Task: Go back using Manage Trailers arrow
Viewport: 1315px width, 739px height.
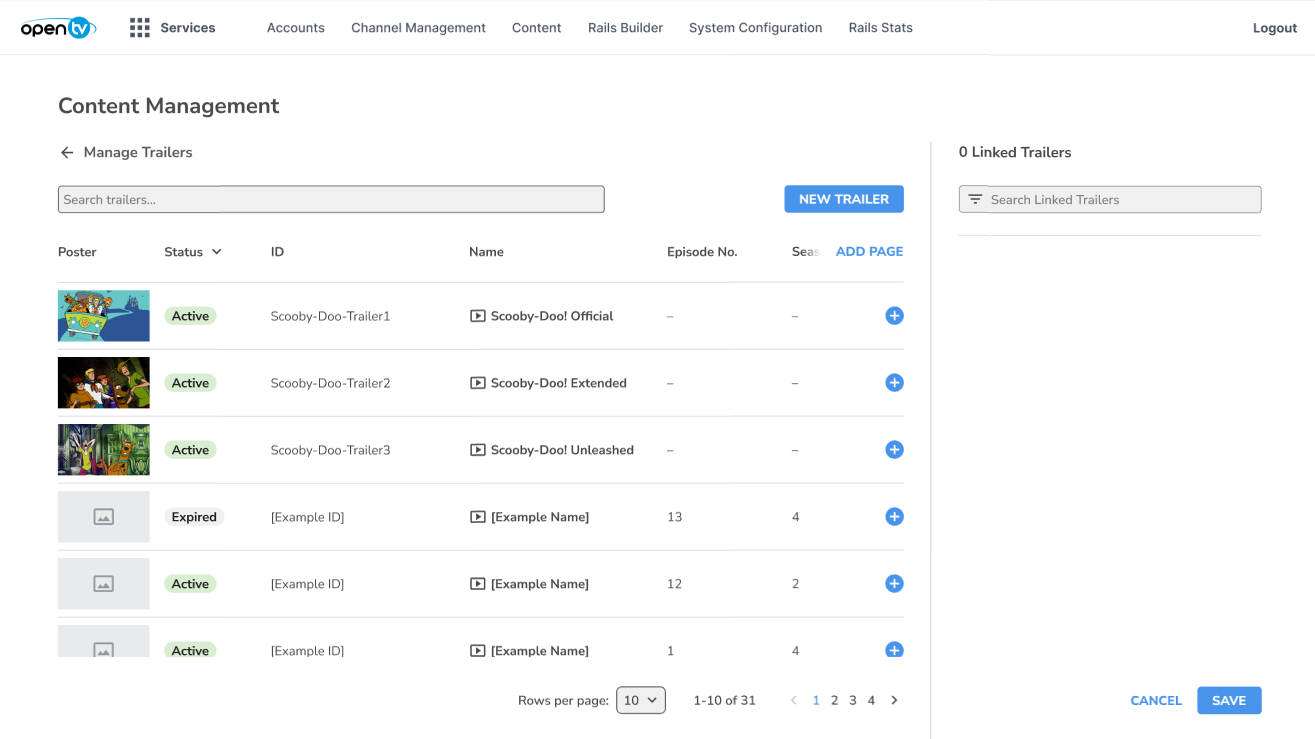Action: point(67,153)
